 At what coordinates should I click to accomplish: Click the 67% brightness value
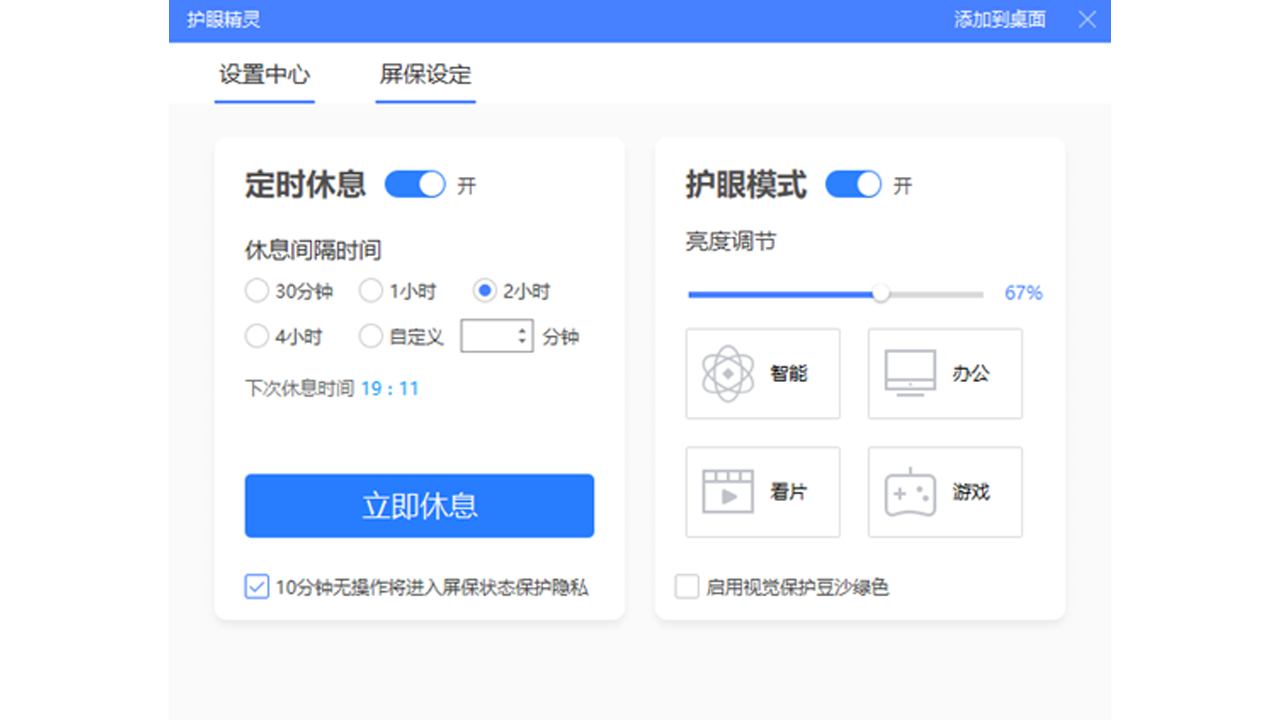click(1024, 293)
